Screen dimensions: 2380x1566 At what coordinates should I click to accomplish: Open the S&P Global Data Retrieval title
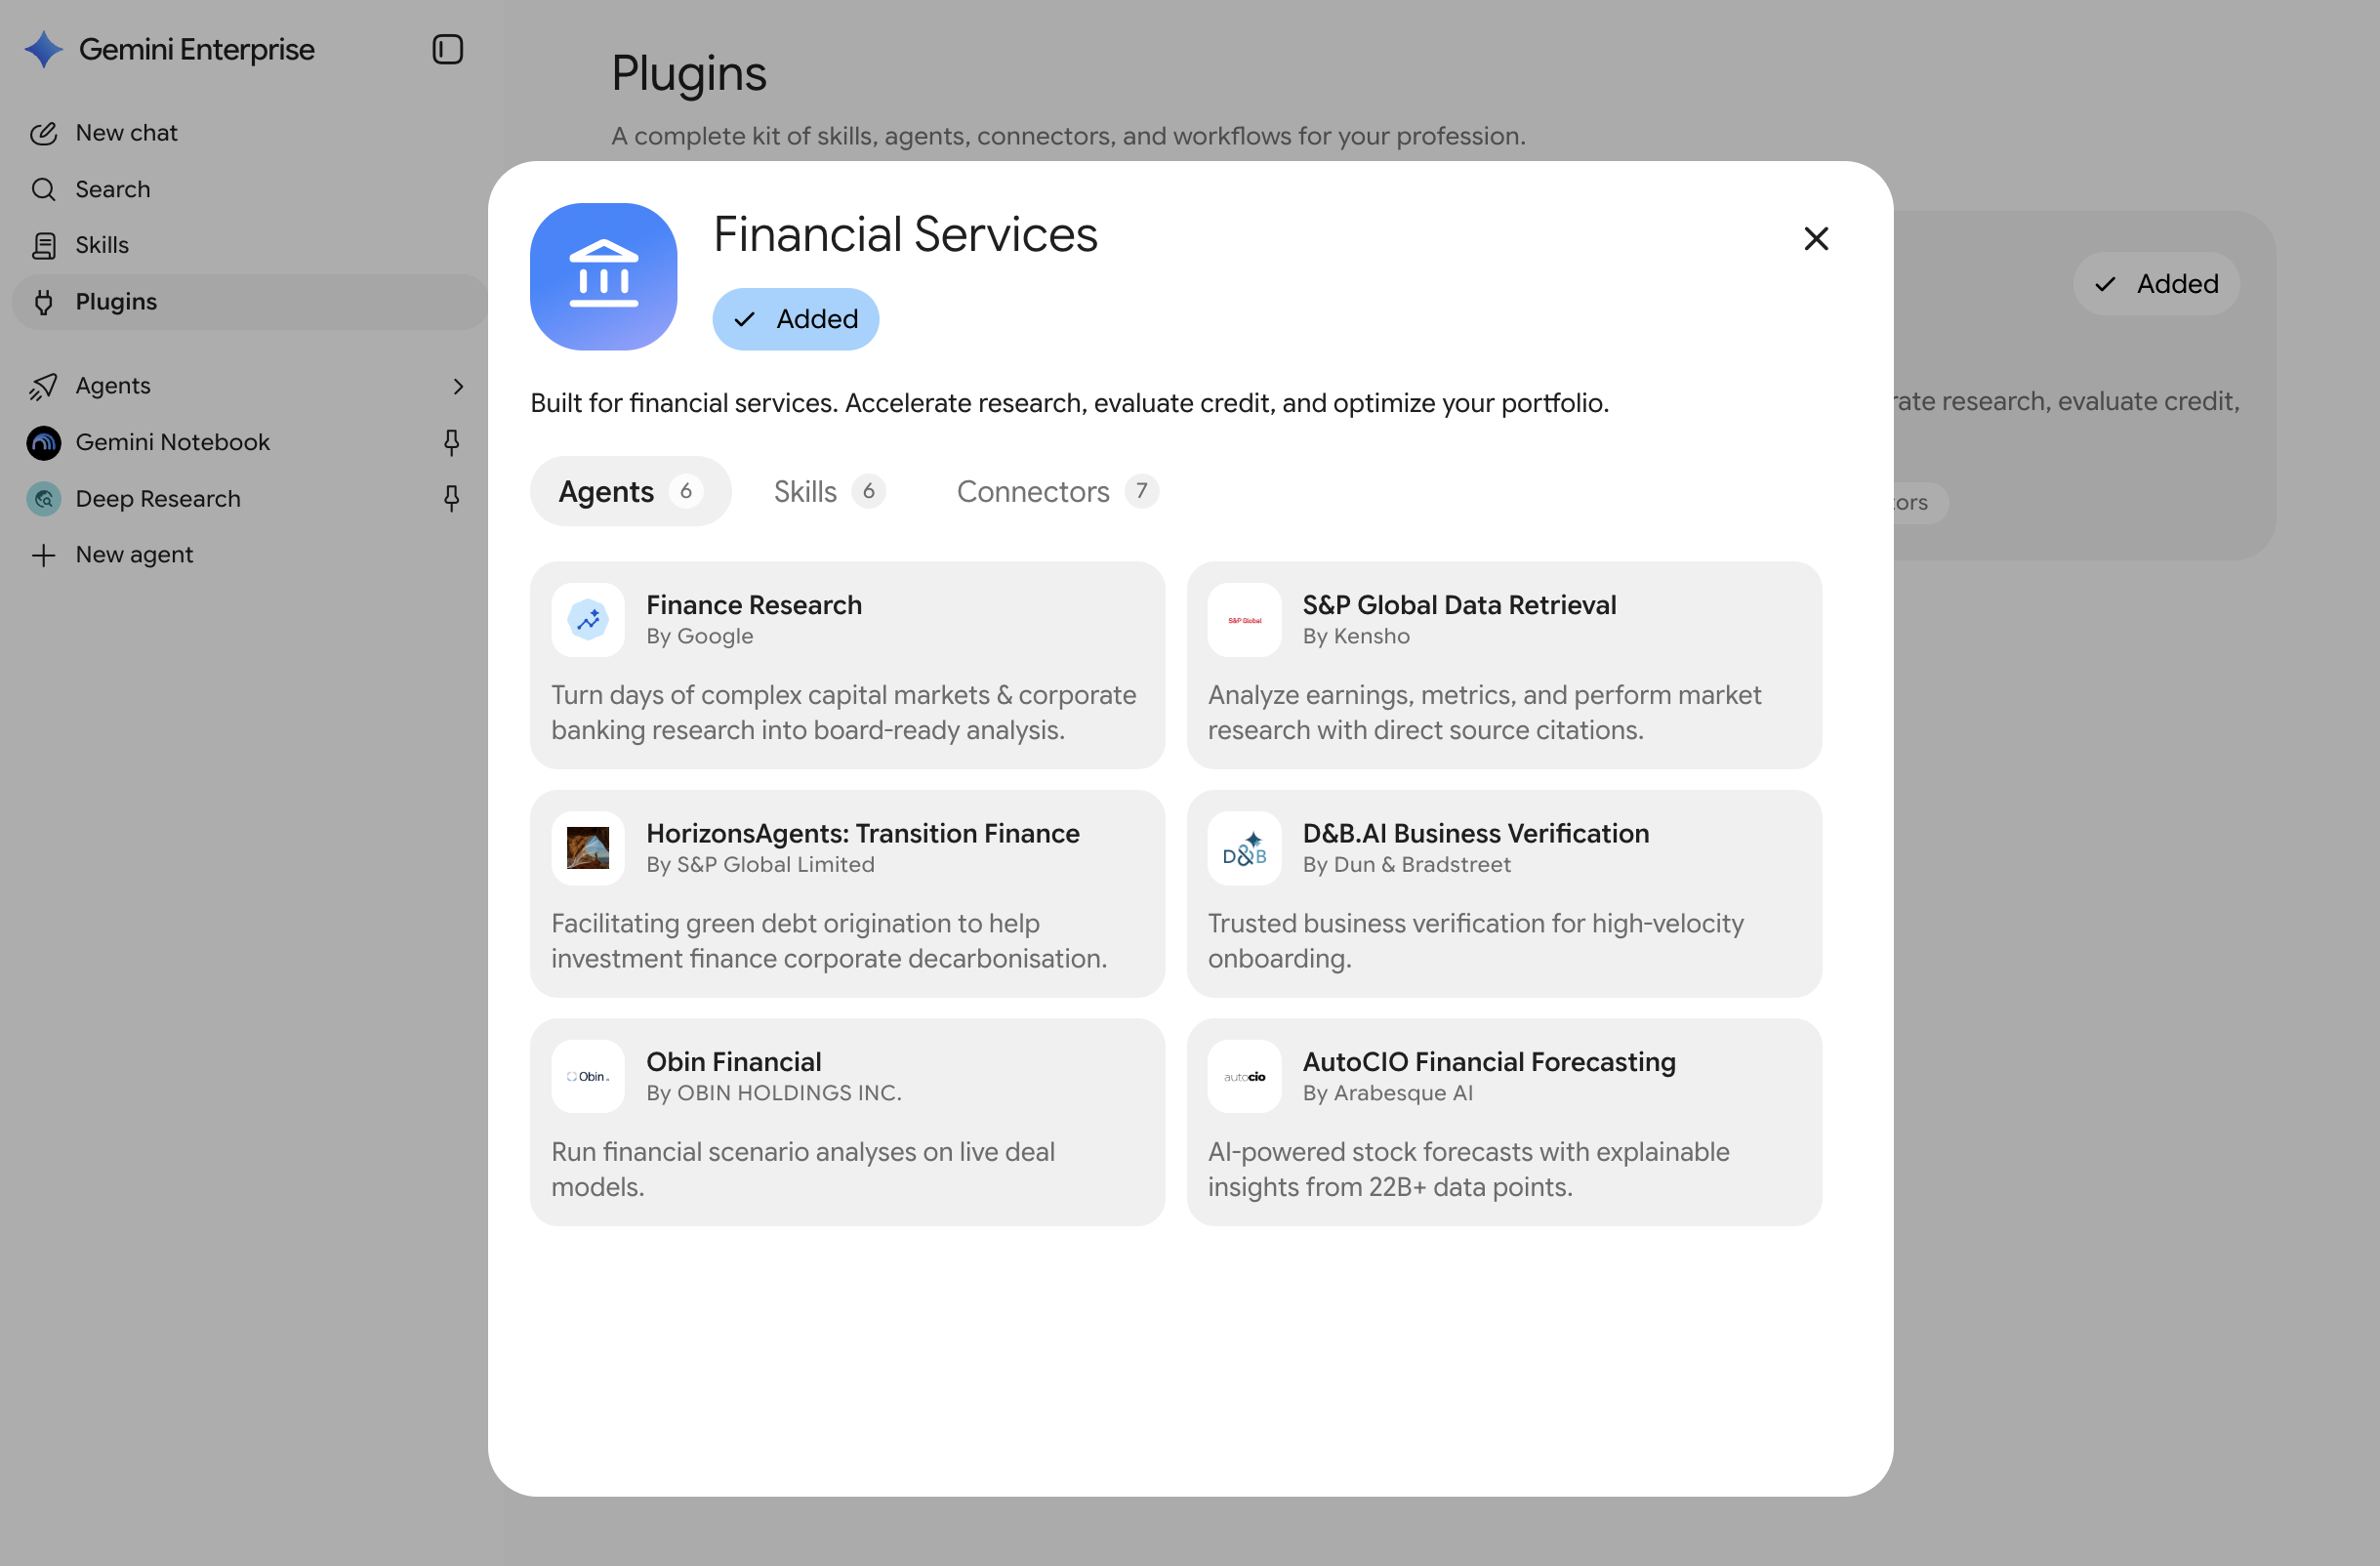point(1458,605)
